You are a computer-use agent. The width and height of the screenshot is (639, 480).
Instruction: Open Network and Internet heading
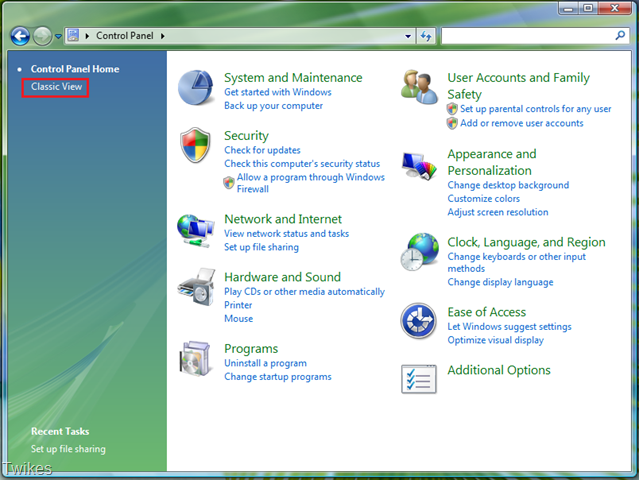[x=283, y=219]
